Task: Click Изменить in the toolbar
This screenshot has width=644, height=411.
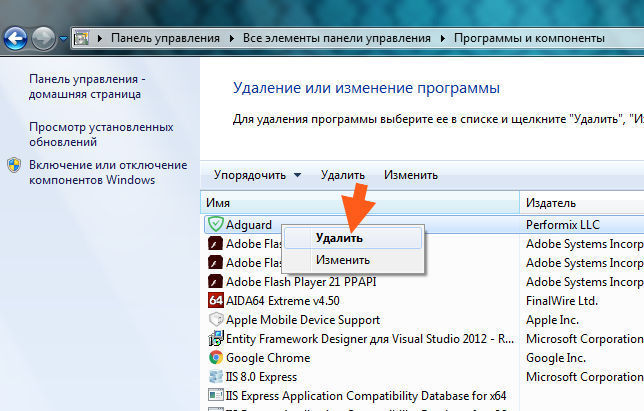Action: coord(411,175)
